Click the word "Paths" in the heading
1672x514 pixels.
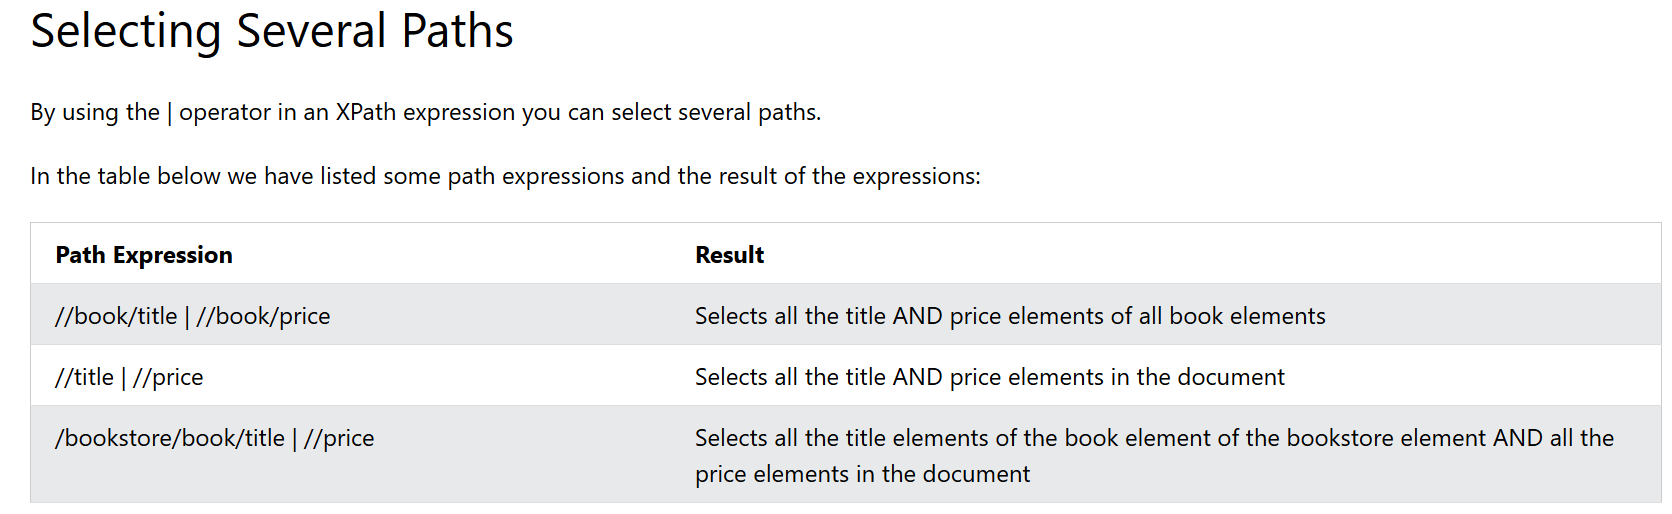(x=457, y=31)
